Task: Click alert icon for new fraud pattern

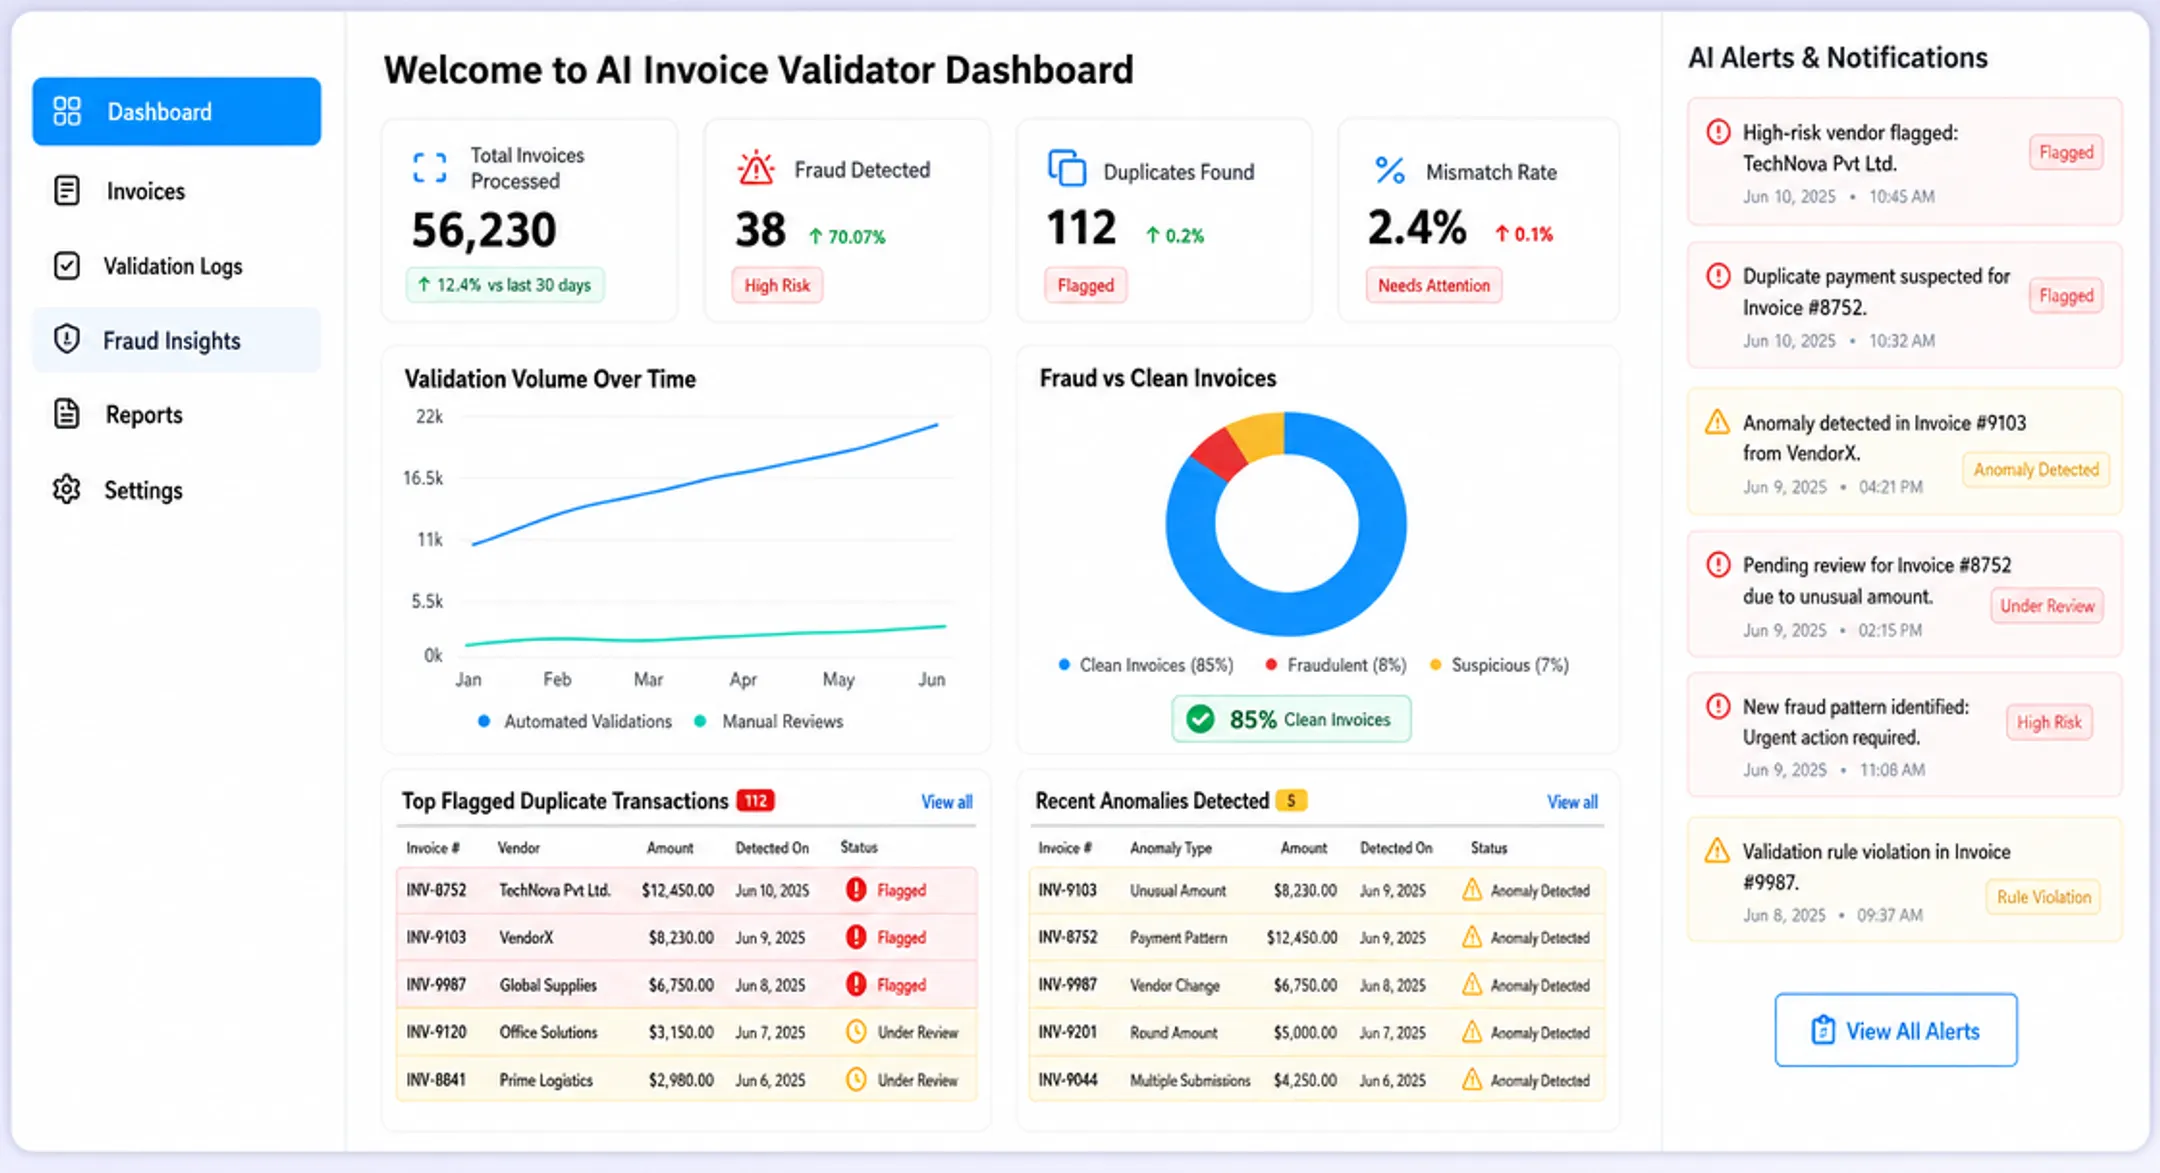Action: pos(1718,706)
